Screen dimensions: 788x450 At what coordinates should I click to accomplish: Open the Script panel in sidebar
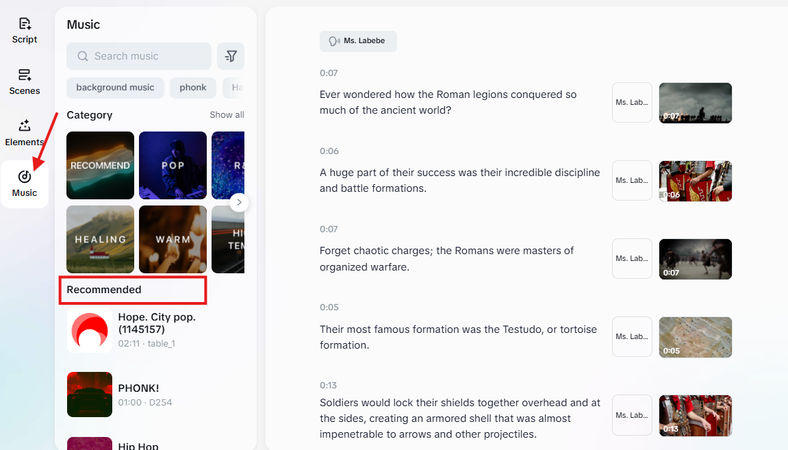click(25, 30)
